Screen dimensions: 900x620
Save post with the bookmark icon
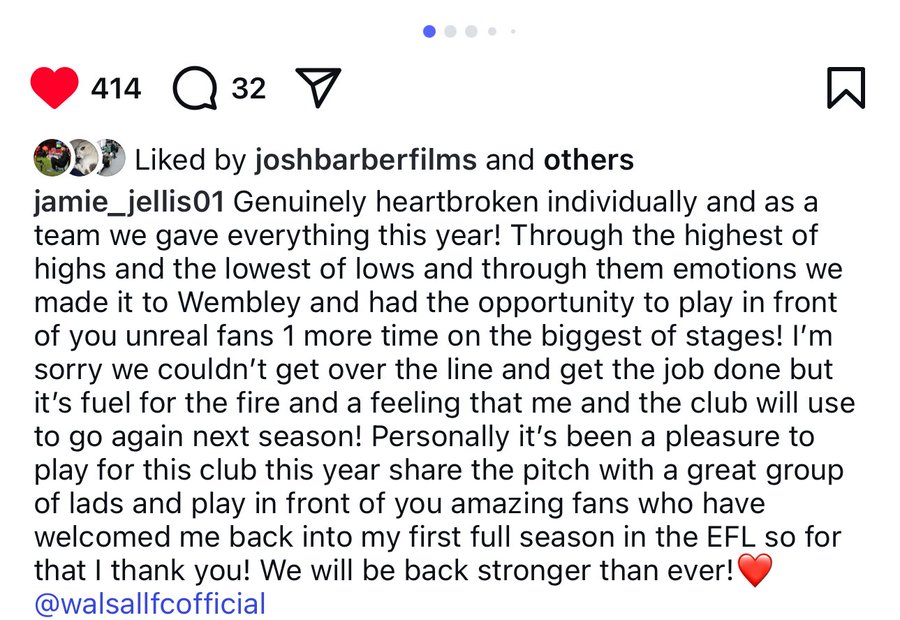(x=846, y=88)
